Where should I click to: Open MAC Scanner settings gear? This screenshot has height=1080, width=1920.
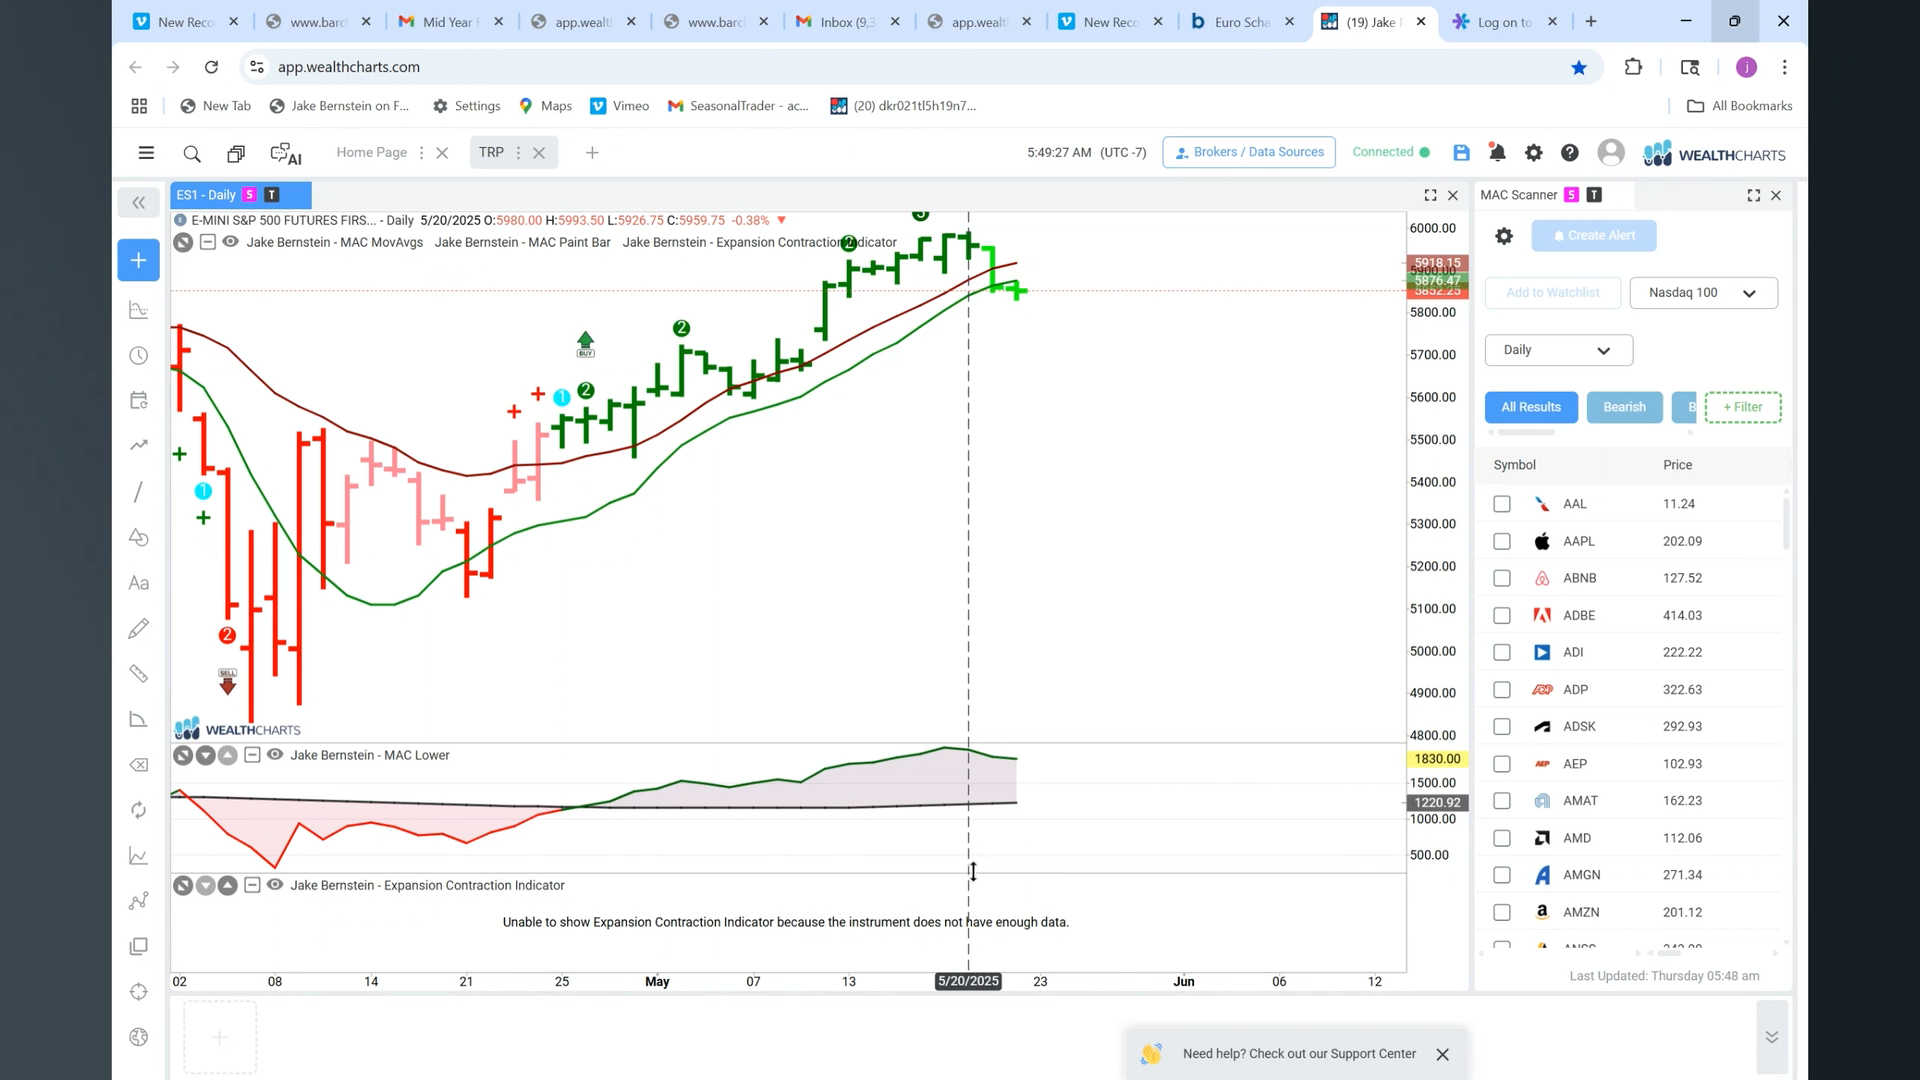[x=1504, y=236]
